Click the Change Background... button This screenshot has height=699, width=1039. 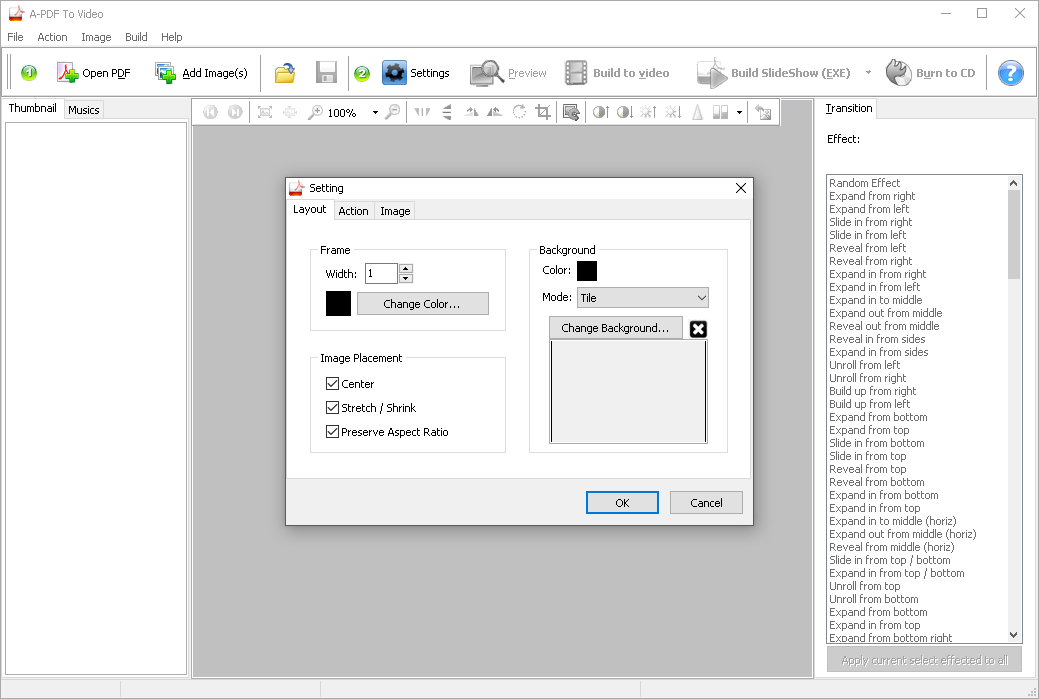click(615, 328)
